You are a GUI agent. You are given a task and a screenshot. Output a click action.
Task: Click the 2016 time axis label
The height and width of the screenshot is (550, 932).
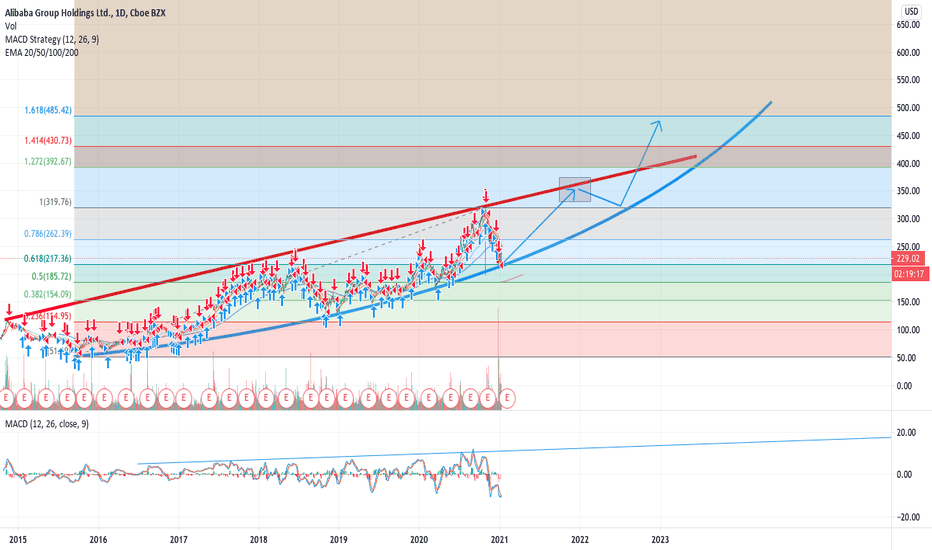[x=98, y=539]
